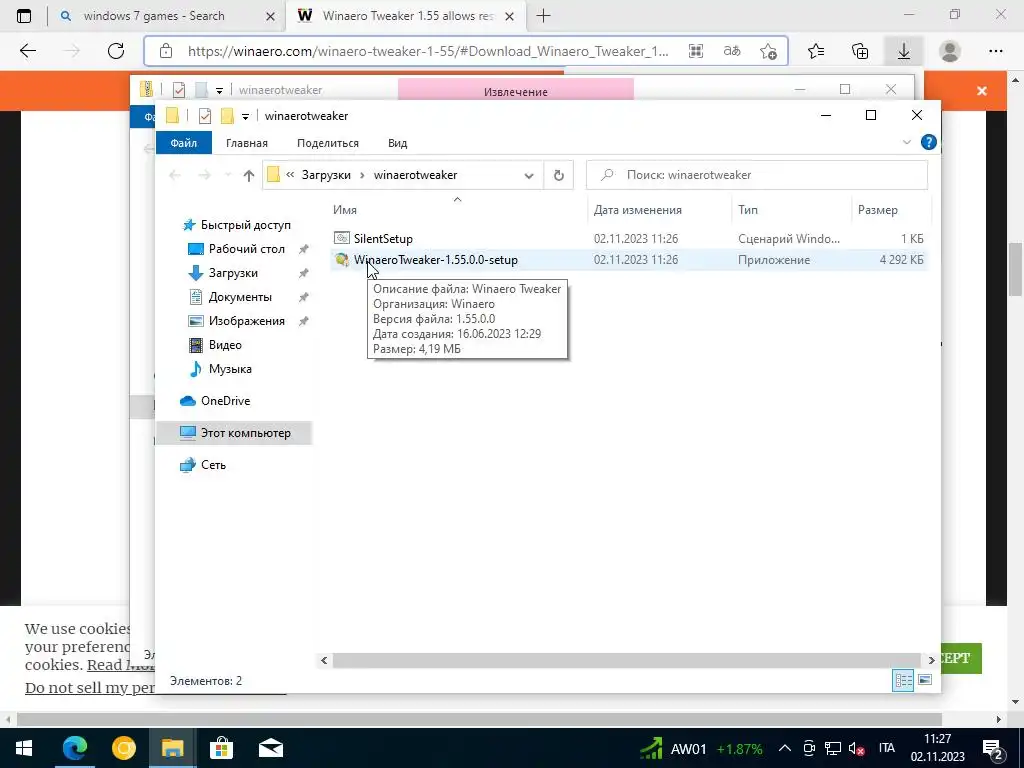This screenshot has height=768, width=1024.
Task: Open Edge Collections icon
Action: click(x=860, y=51)
